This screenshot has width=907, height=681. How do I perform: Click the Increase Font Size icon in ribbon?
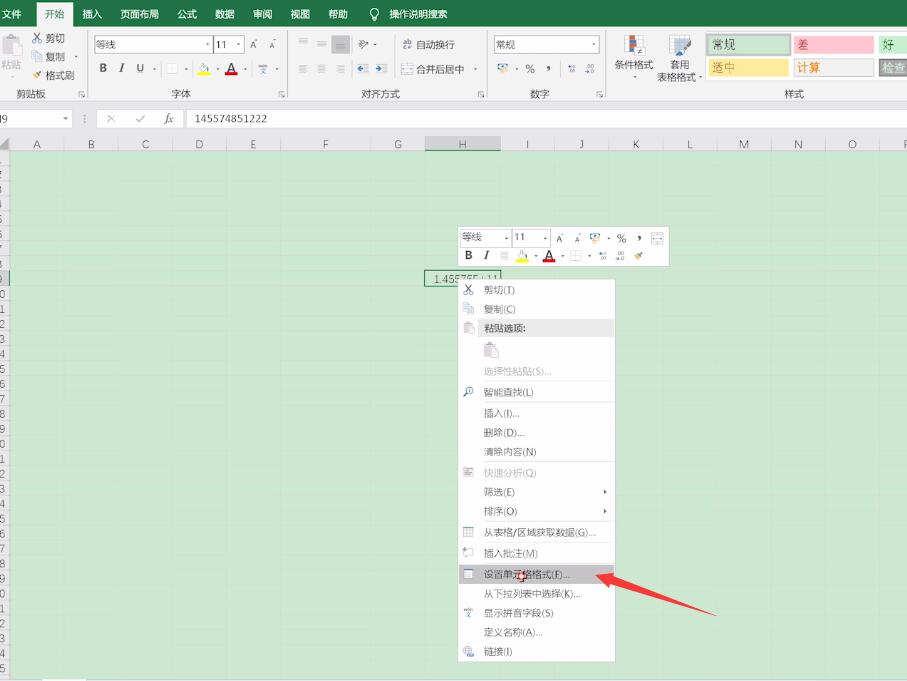click(253, 45)
